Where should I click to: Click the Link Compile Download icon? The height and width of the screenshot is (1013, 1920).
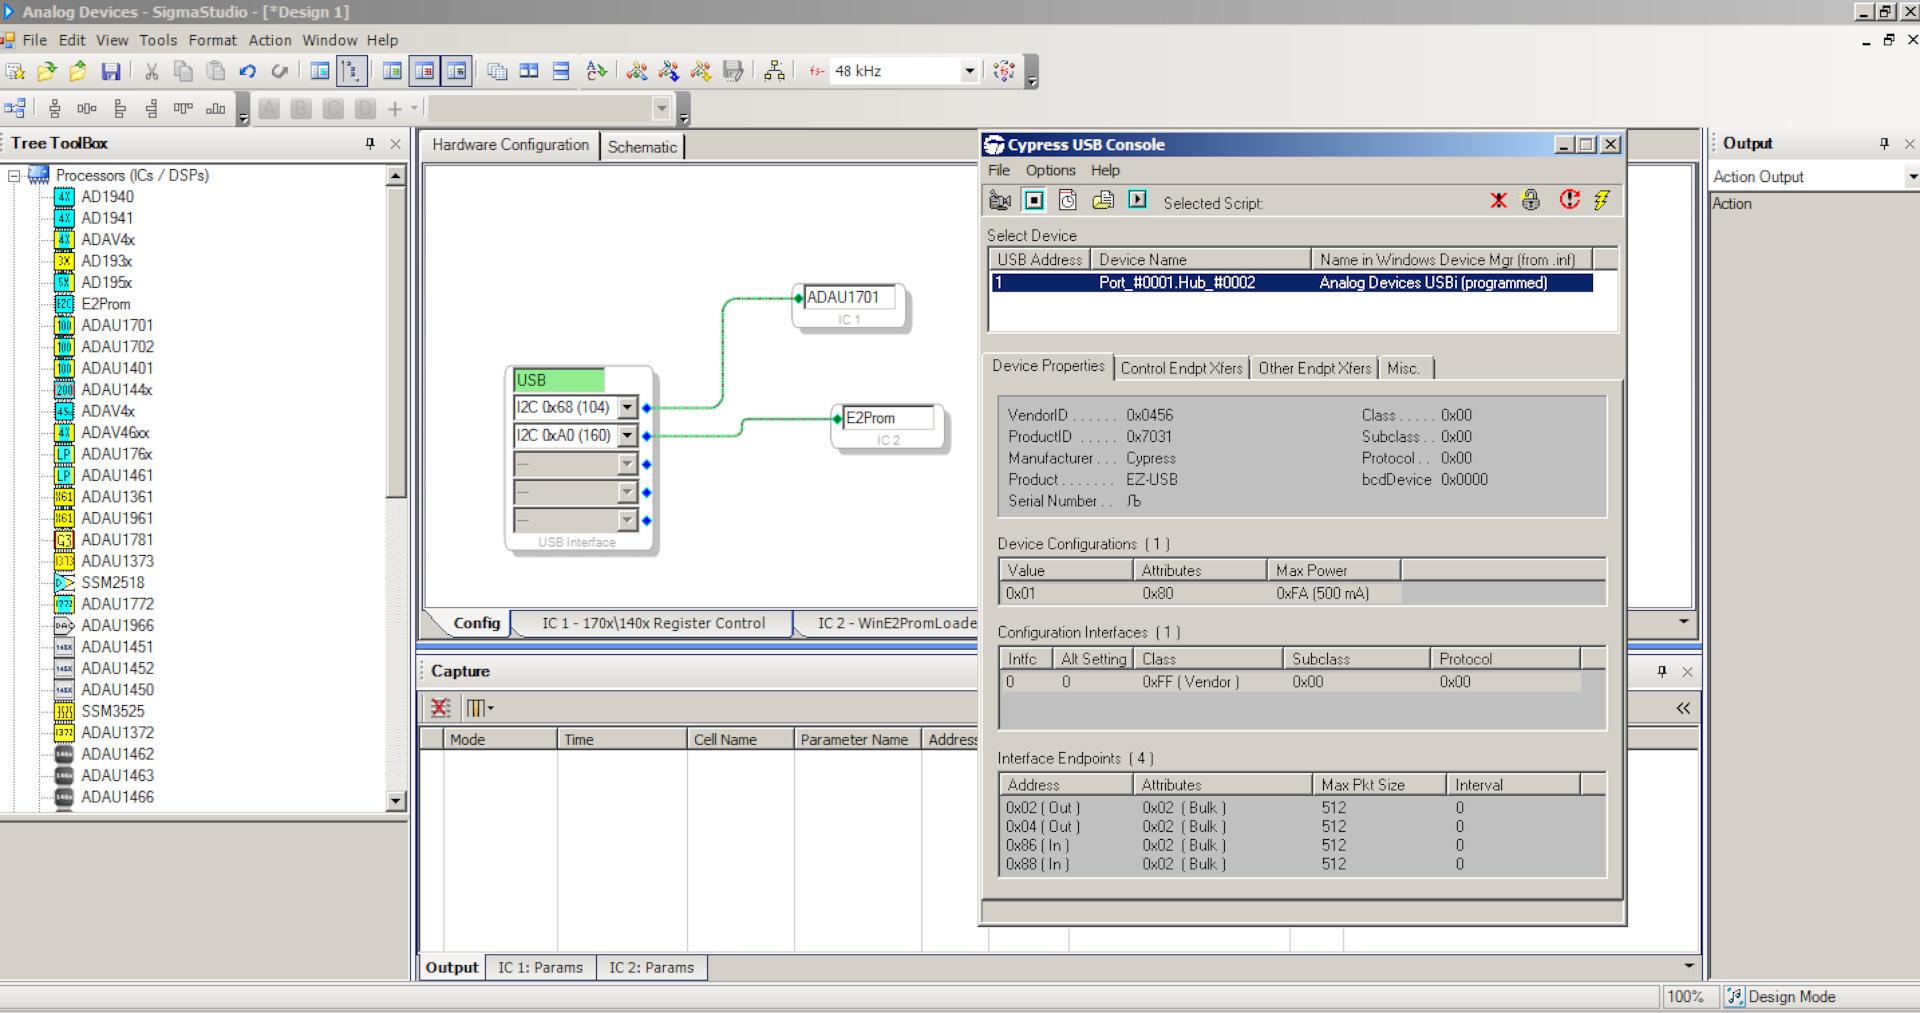669,71
